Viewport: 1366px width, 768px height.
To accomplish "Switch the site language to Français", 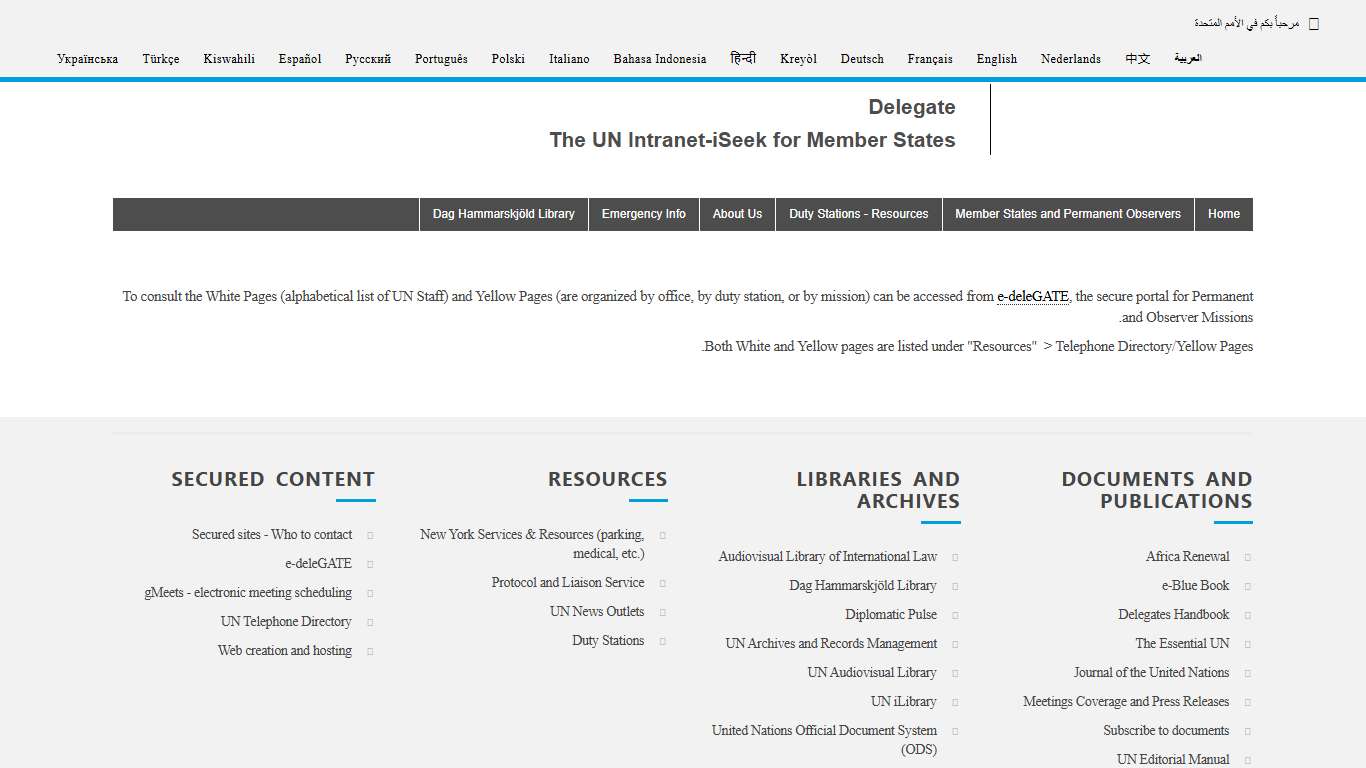I will (930, 59).
